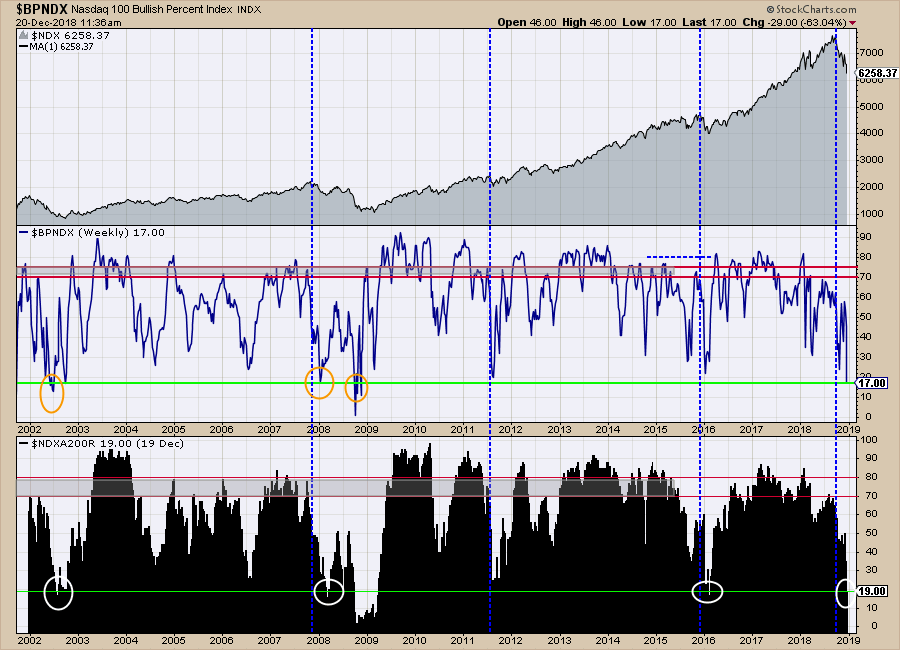Click the 20-Dec-2018 11:36am timestamp
Viewport: 900px width, 651px height.
click(x=69, y=22)
